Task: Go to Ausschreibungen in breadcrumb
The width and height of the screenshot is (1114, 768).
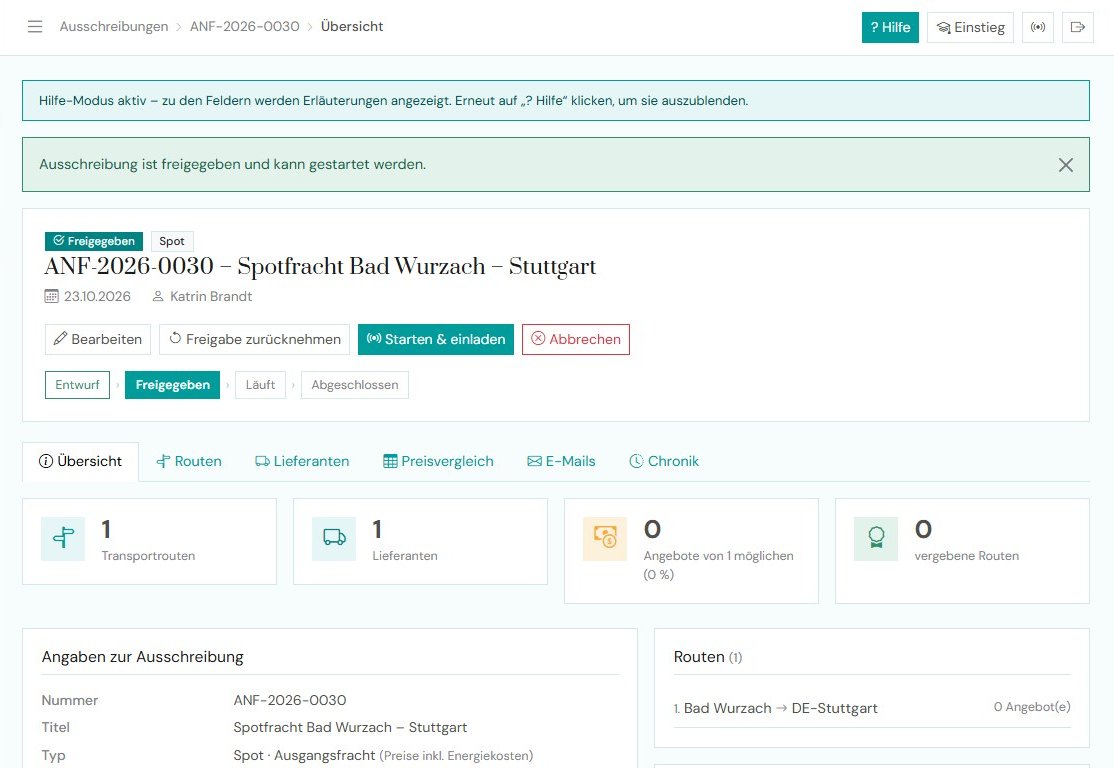Action: coord(114,27)
